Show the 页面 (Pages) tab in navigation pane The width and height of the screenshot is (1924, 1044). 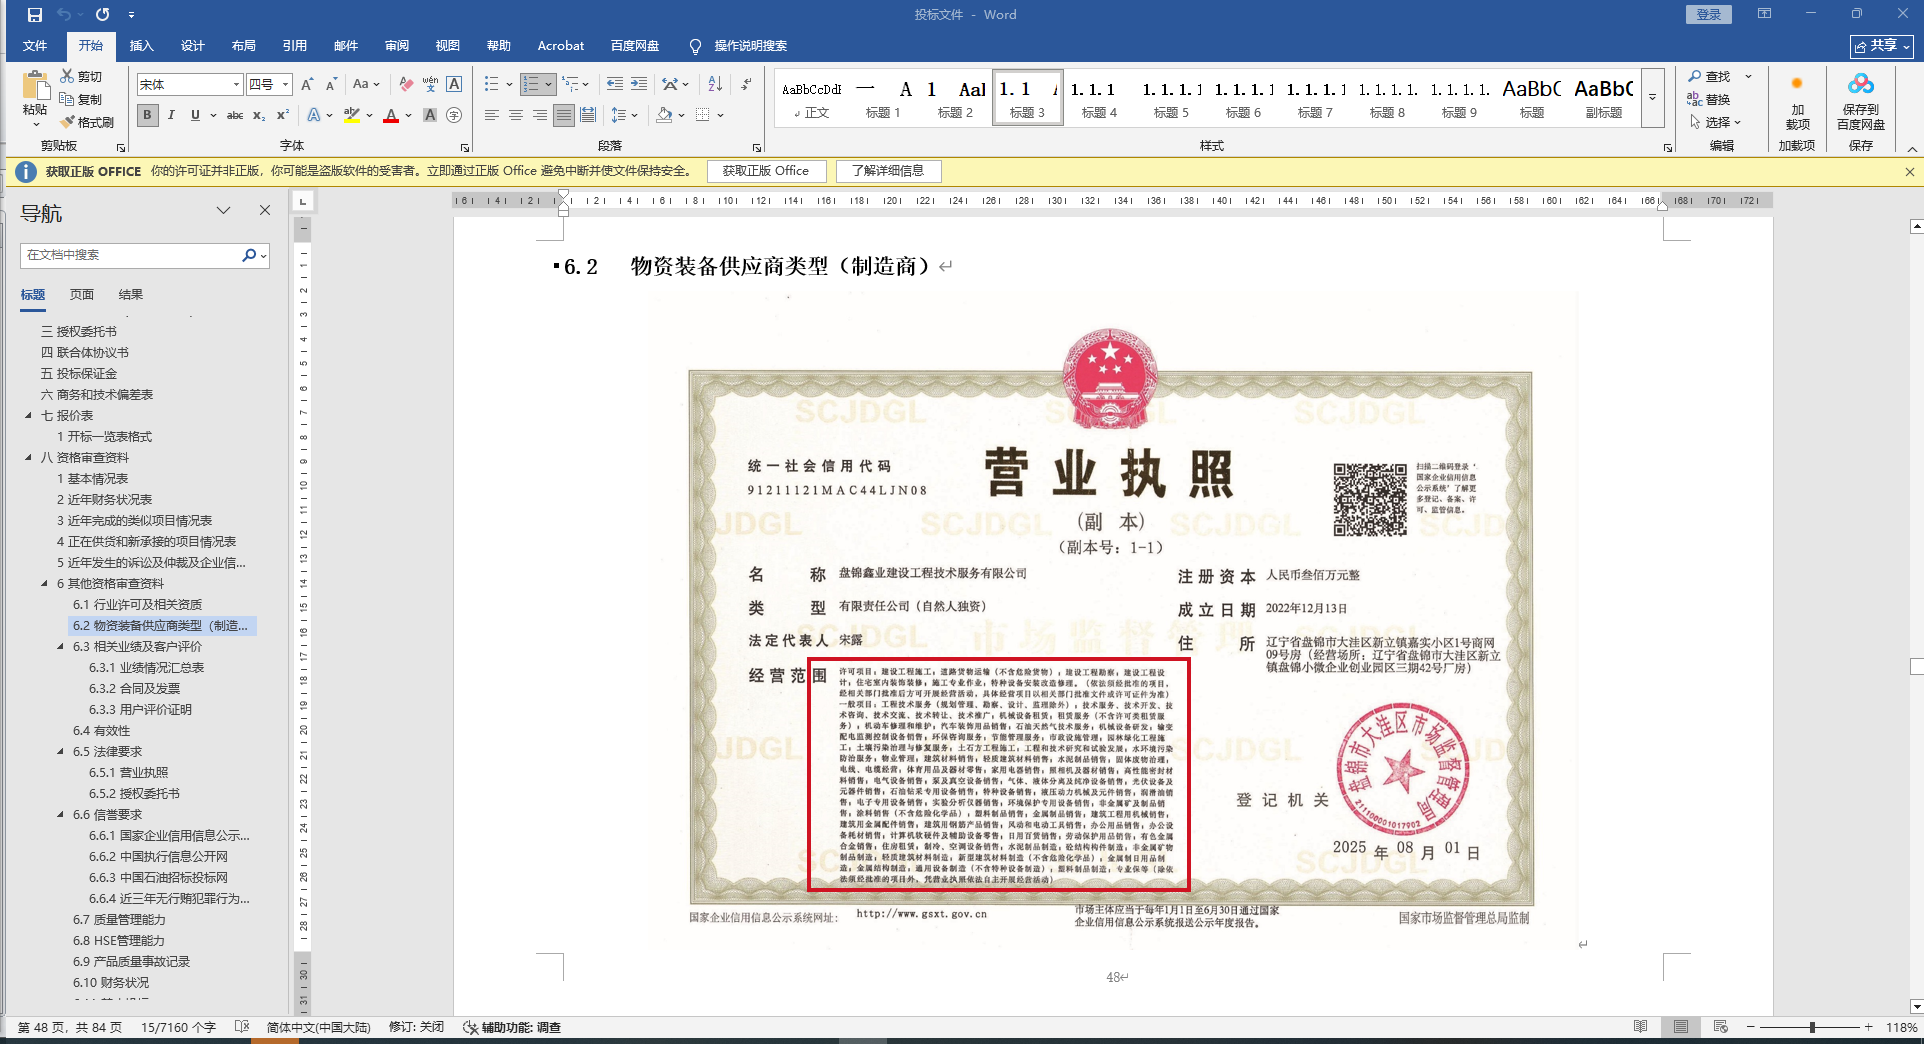point(82,295)
